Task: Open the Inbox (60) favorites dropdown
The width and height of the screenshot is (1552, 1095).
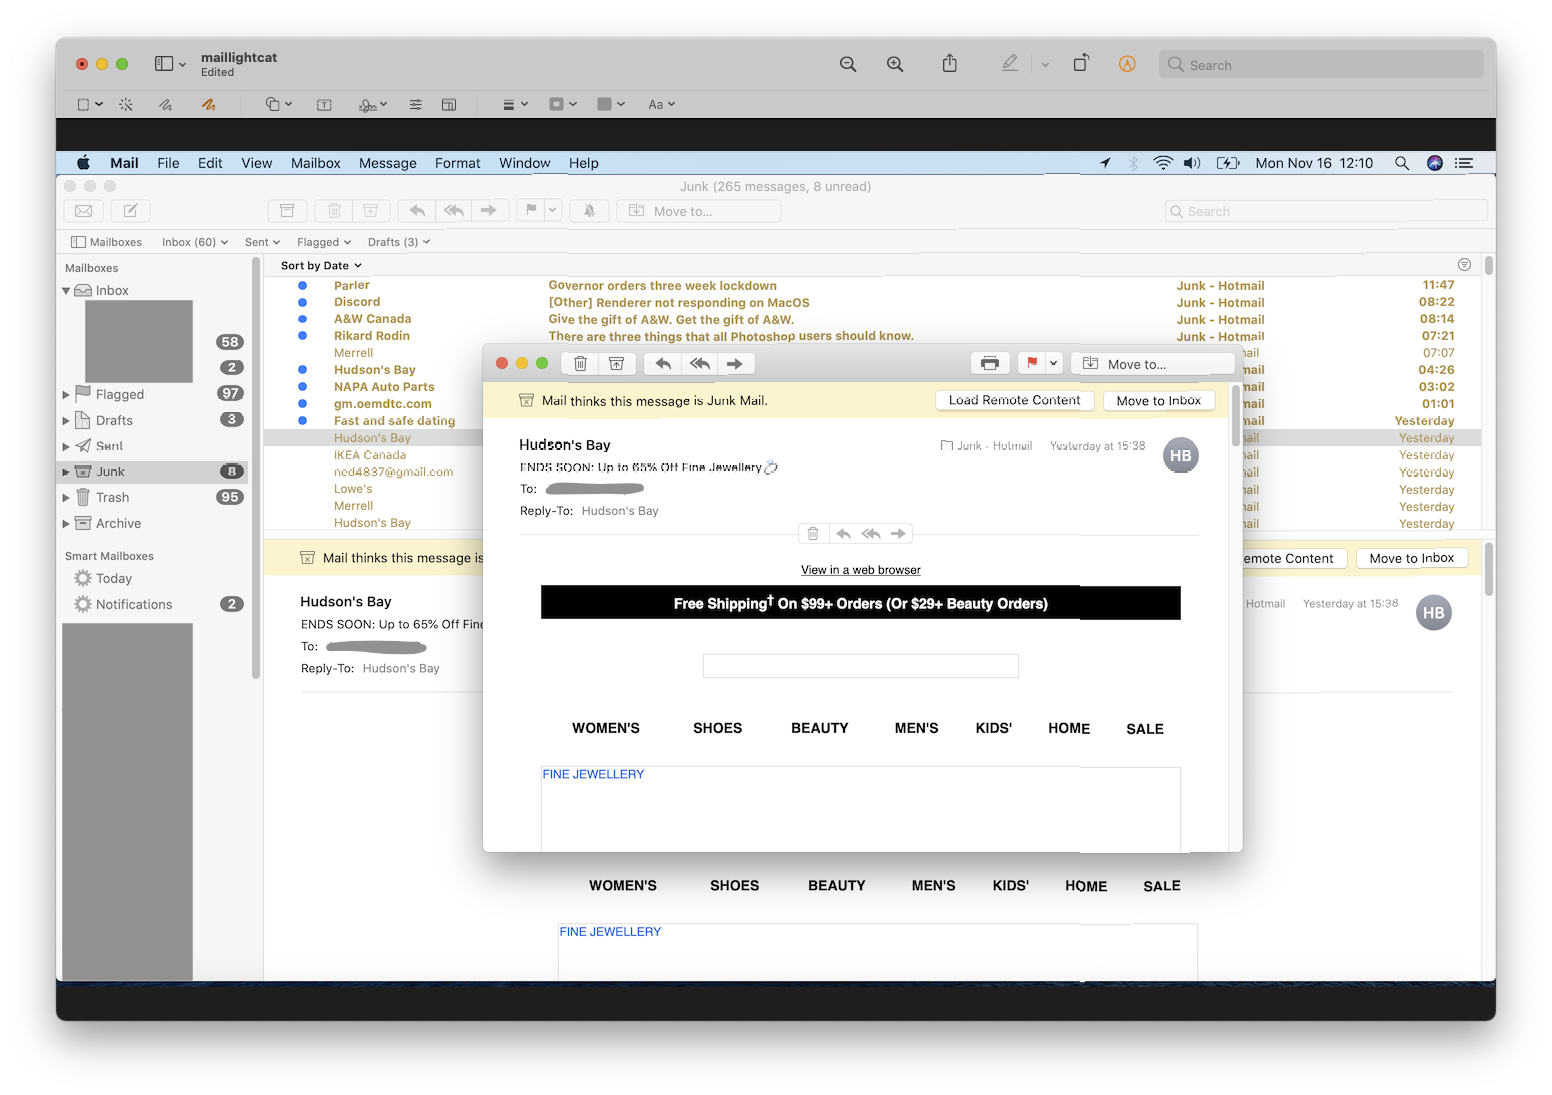Action: point(195,242)
